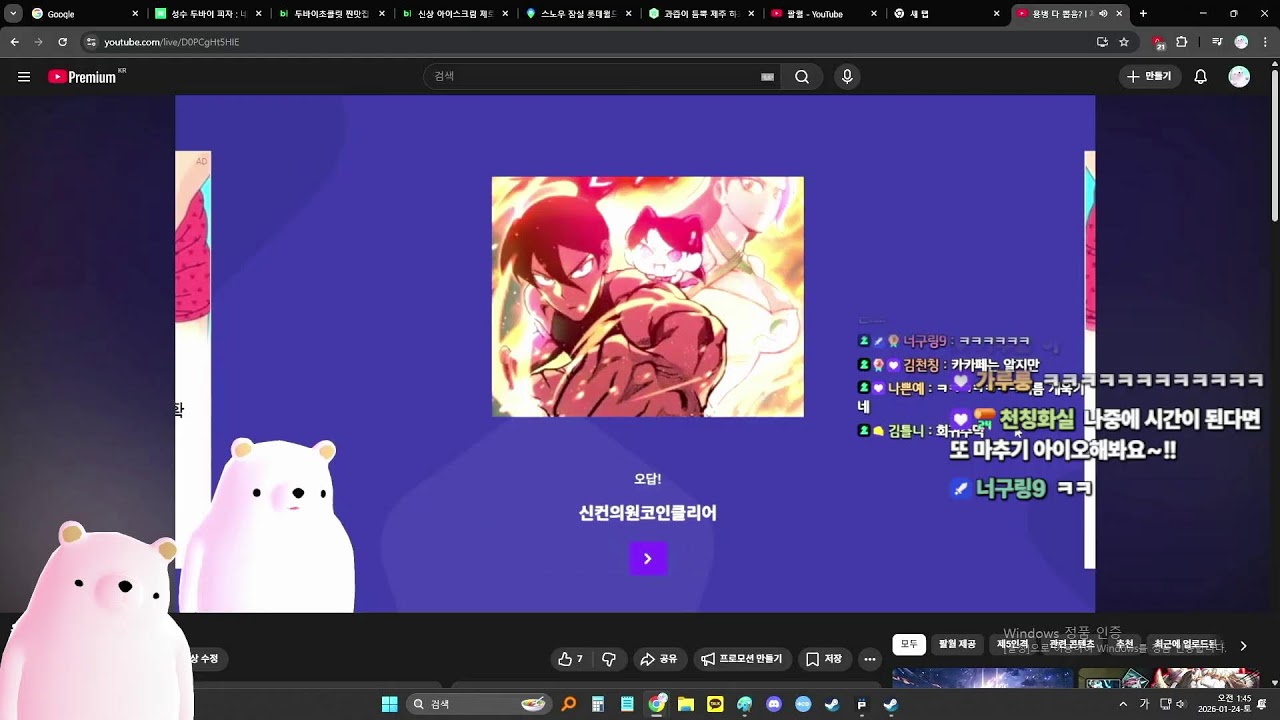Switch to the 새 탭 browser tab
This screenshot has width=1280, height=720.
click(948, 14)
